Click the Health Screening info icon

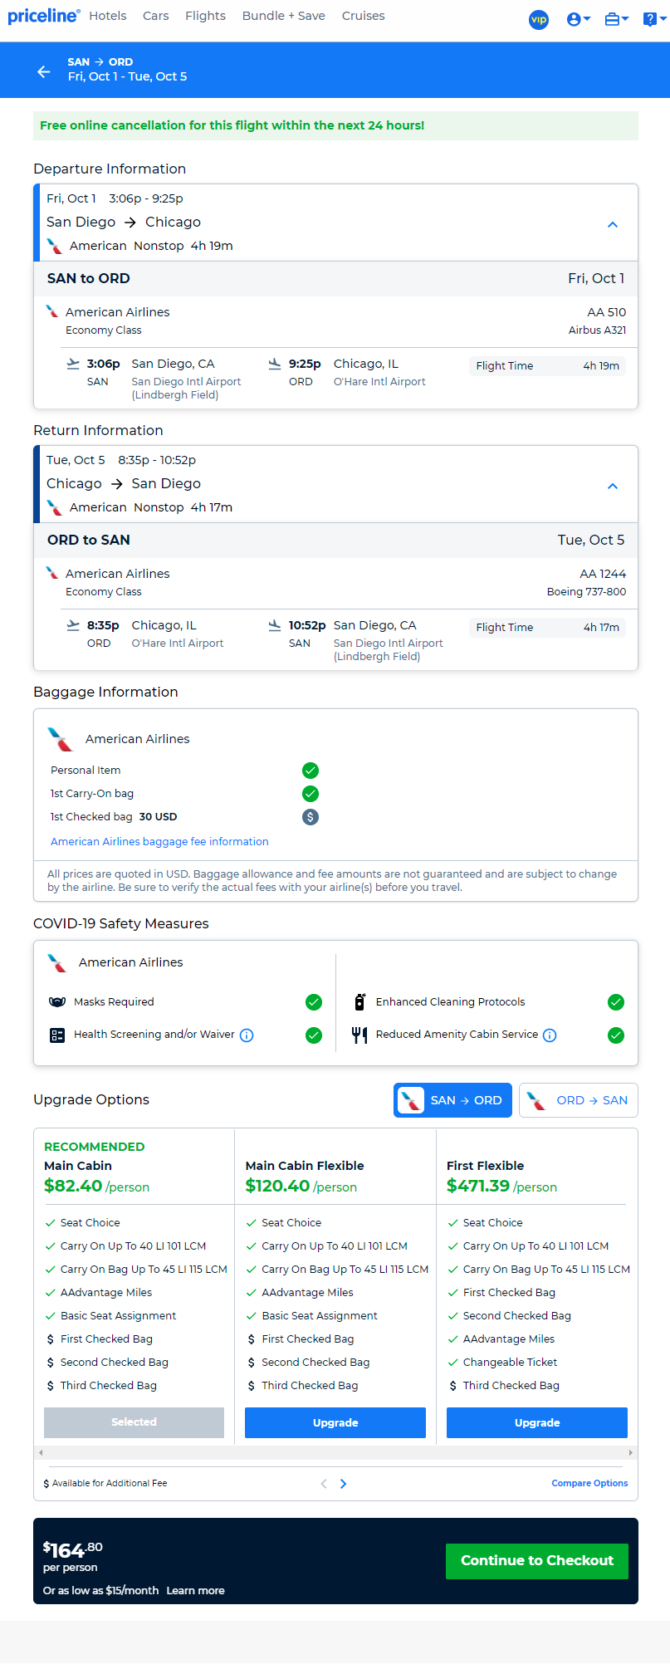pyautogui.click(x=247, y=1035)
